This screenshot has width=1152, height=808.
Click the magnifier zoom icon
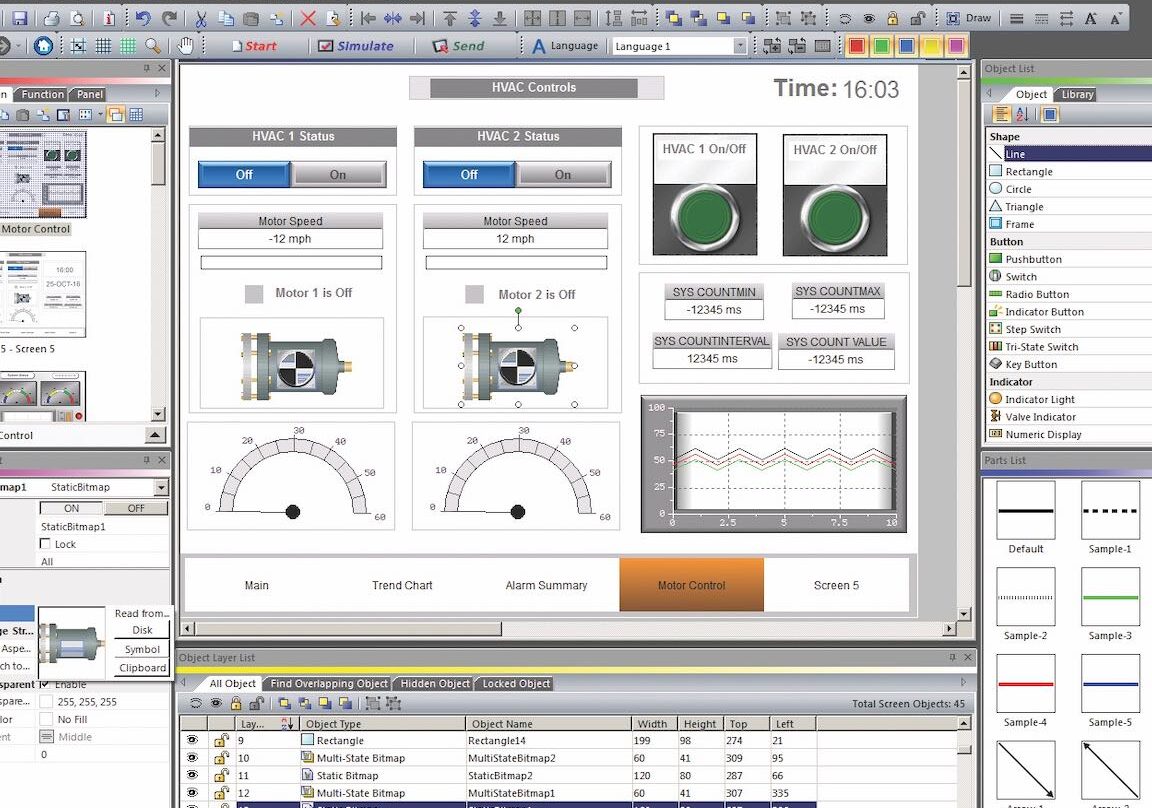point(153,45)
